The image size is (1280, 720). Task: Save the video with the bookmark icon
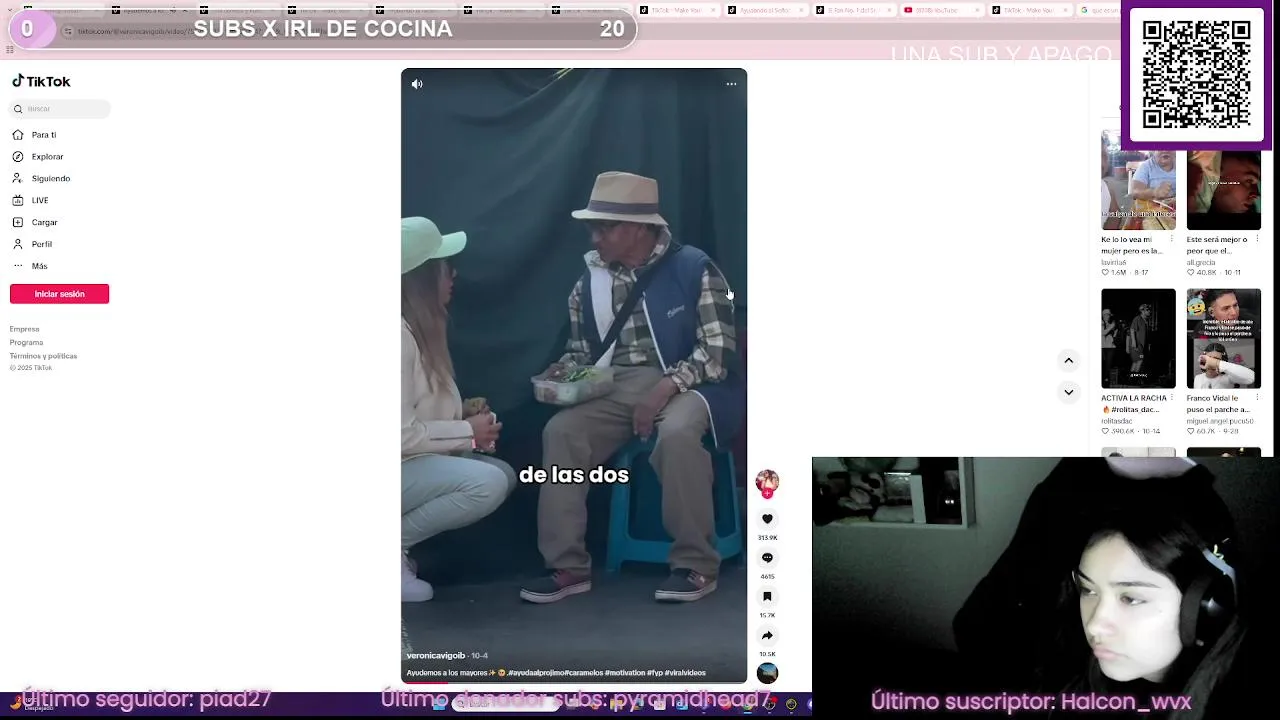tap(767, 597)
